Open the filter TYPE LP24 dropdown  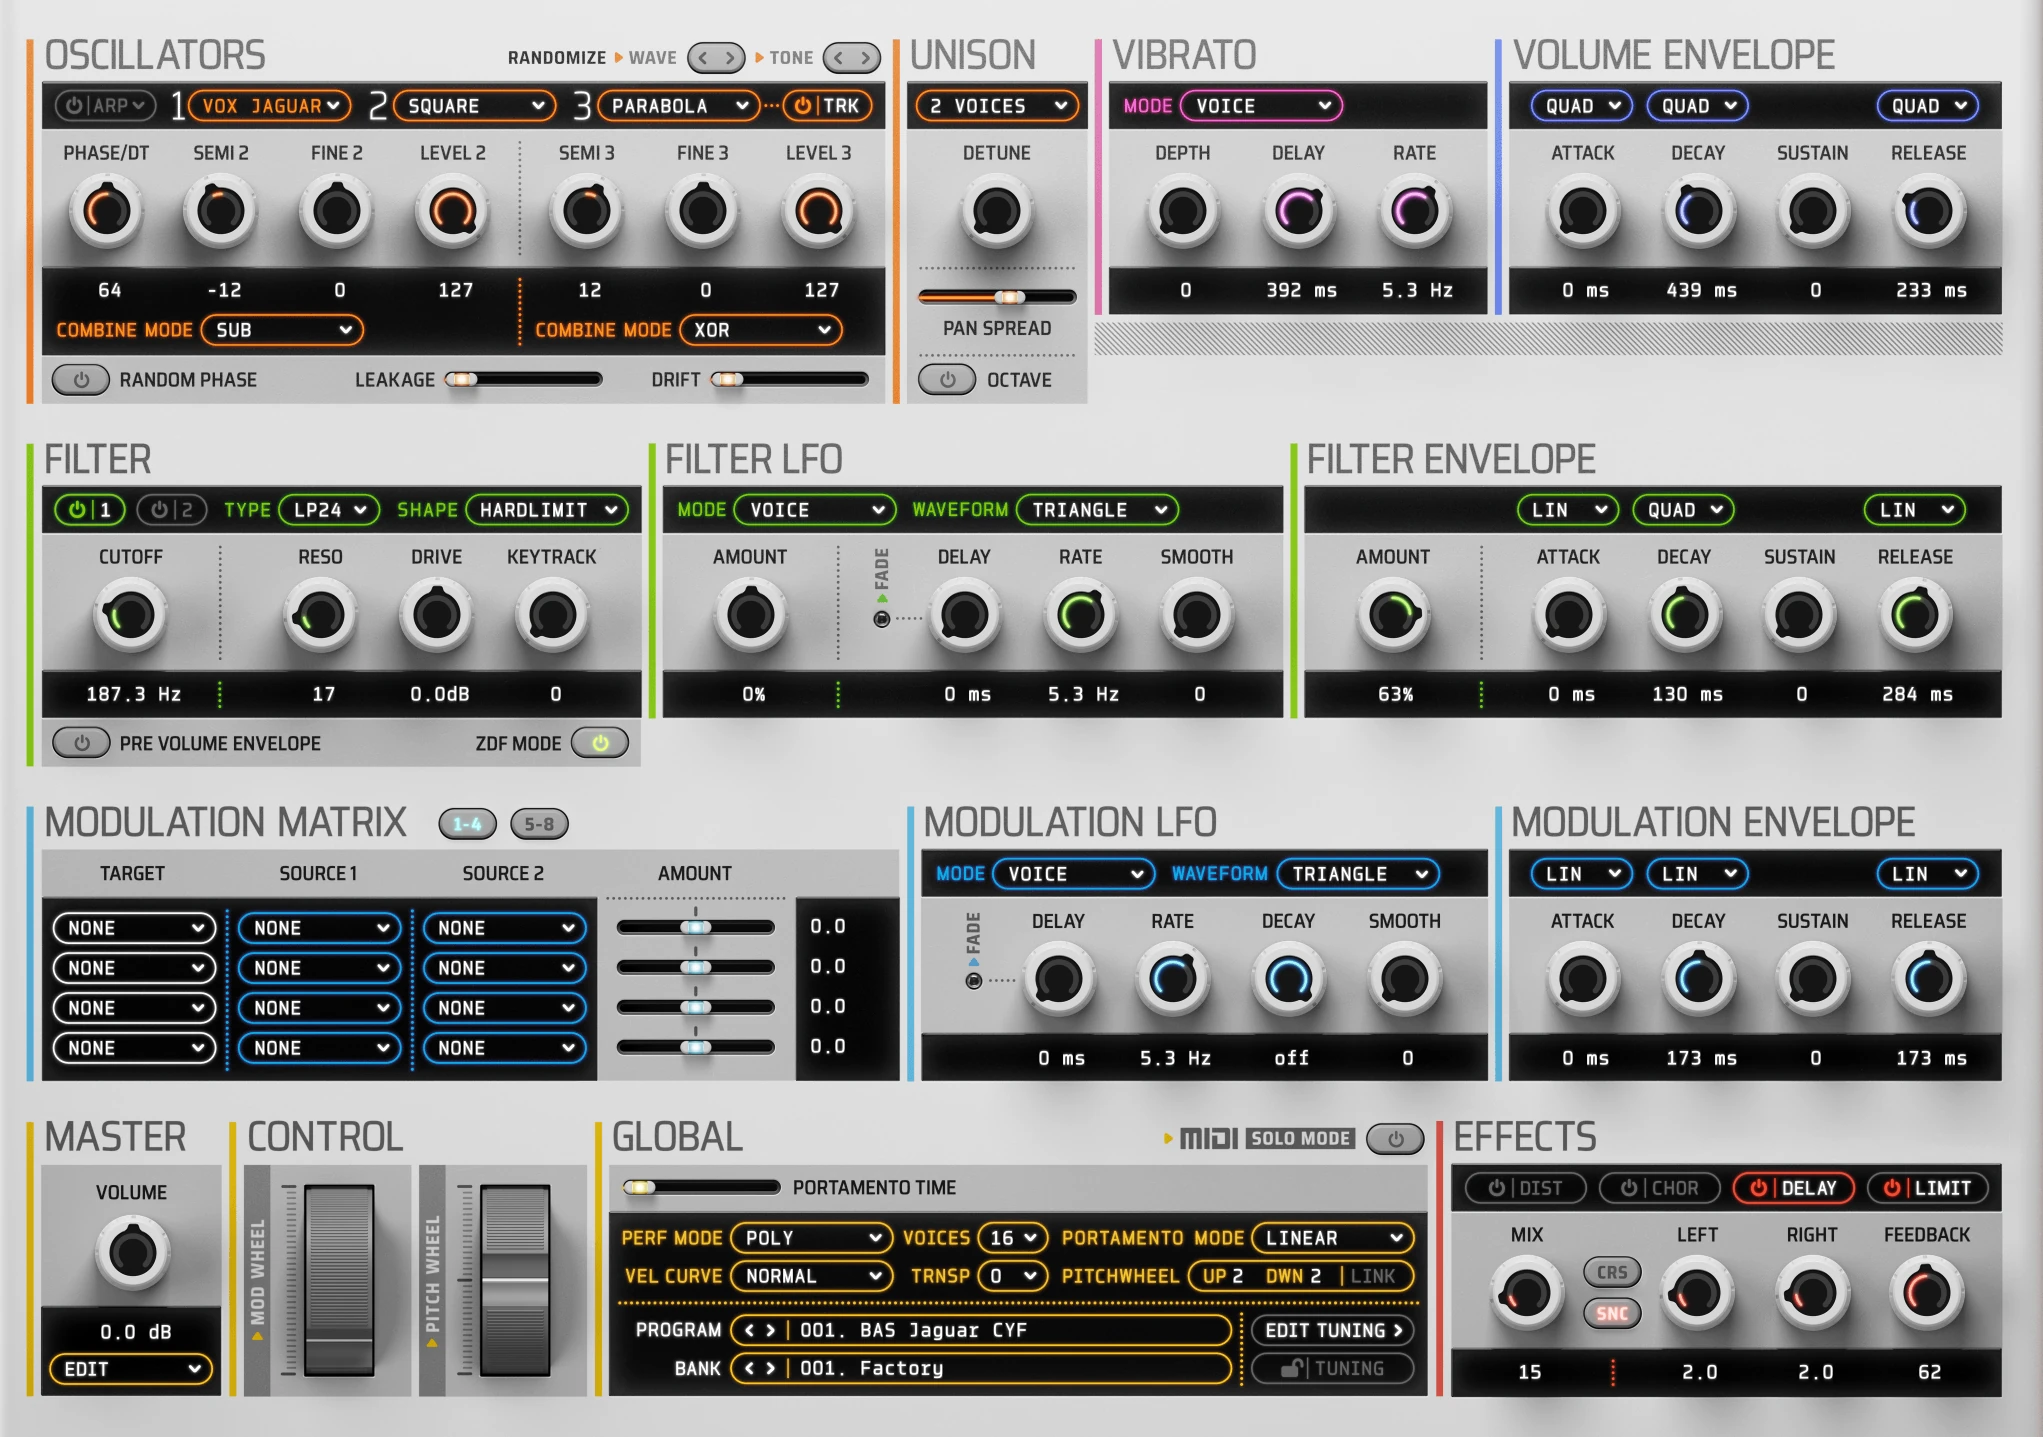(330, 510)
